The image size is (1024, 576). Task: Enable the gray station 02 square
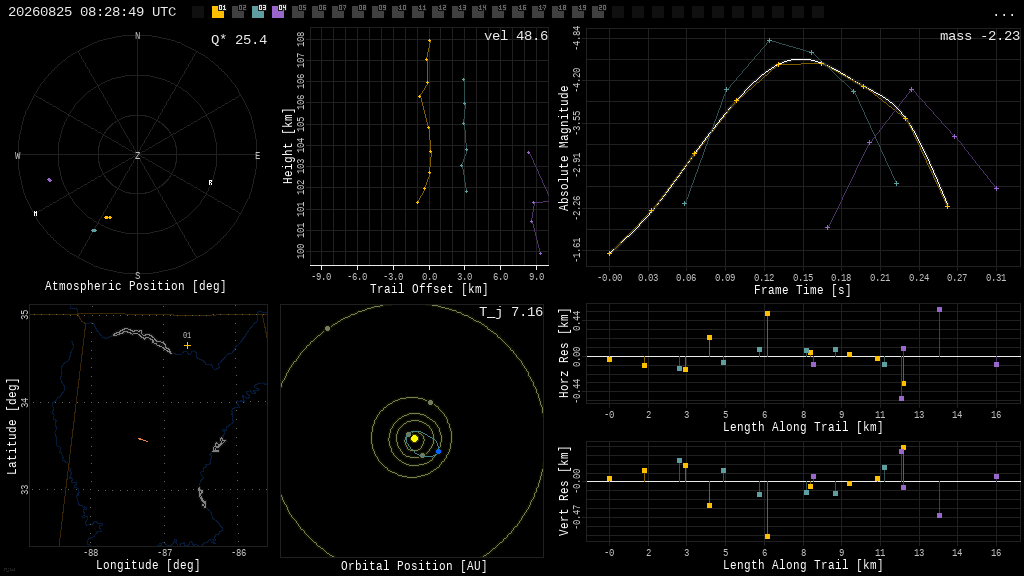238,12
